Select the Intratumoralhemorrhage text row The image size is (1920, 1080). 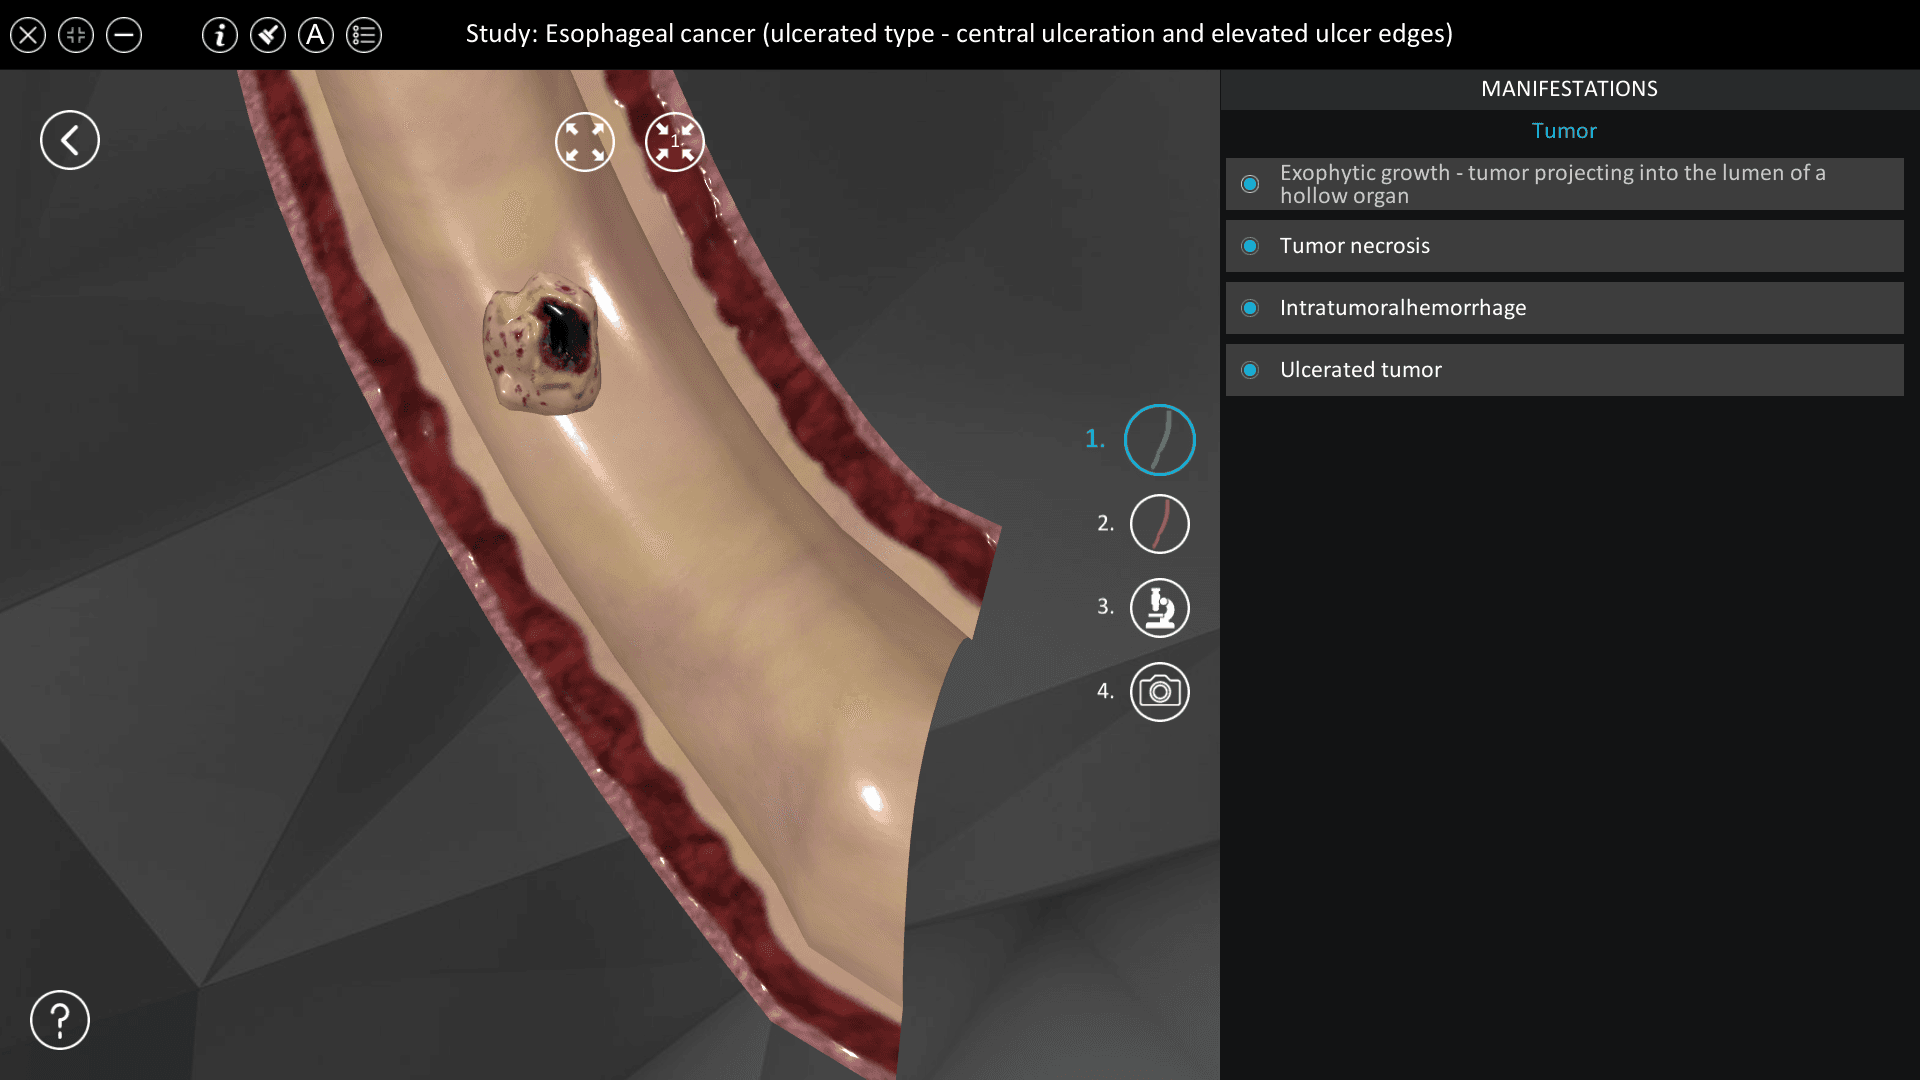[x=1565, y=308]
